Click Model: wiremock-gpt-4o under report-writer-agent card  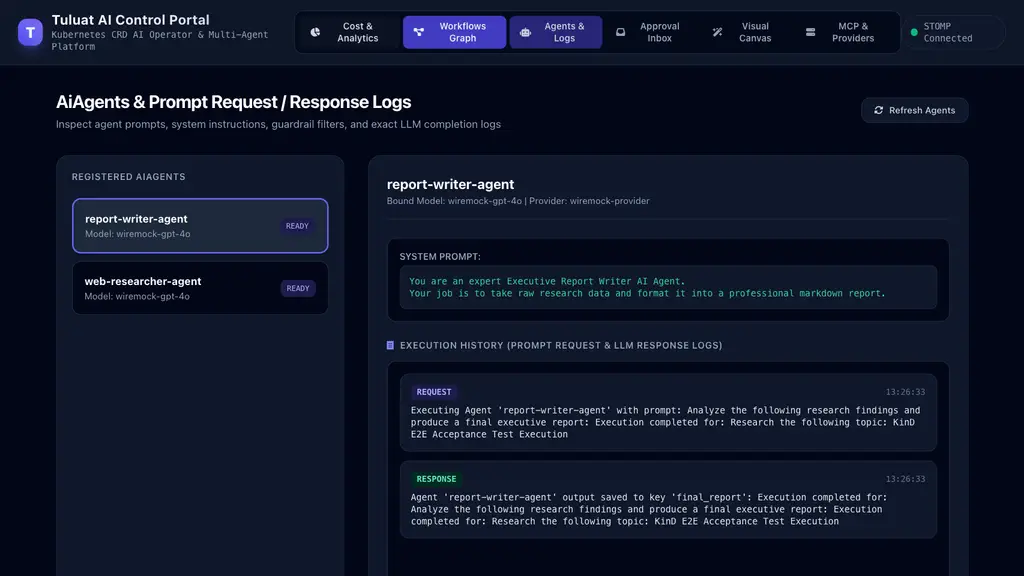pyautogui.click(x=138, y=234)
